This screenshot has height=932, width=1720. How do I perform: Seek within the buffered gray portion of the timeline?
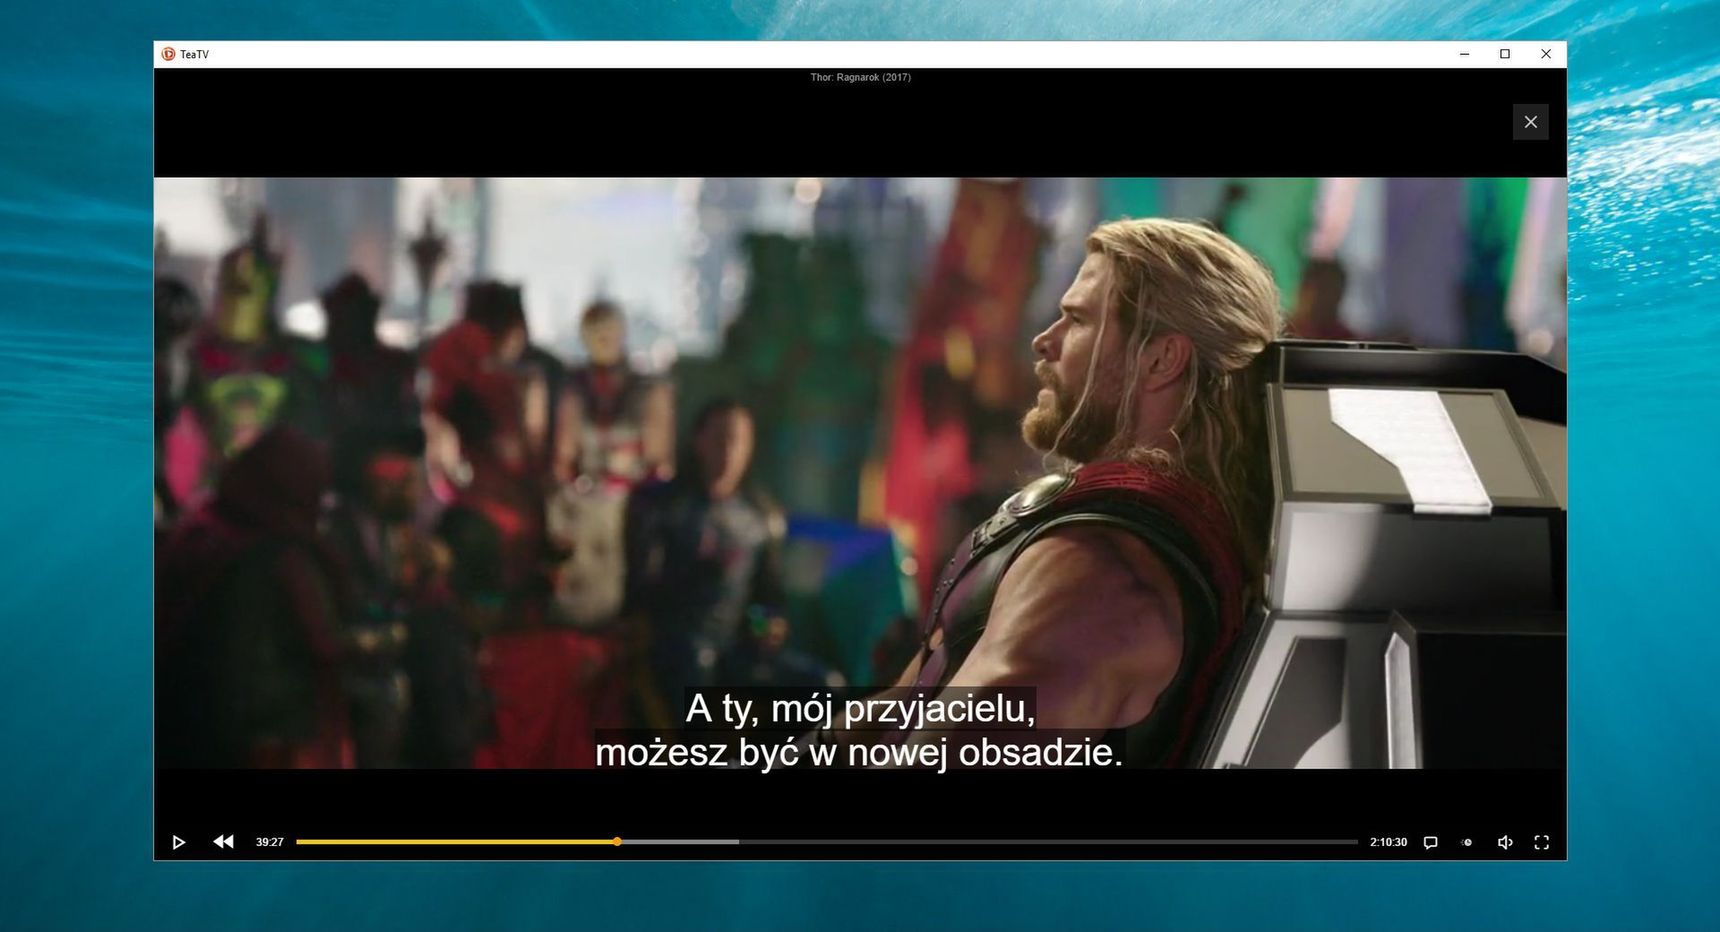680,842
